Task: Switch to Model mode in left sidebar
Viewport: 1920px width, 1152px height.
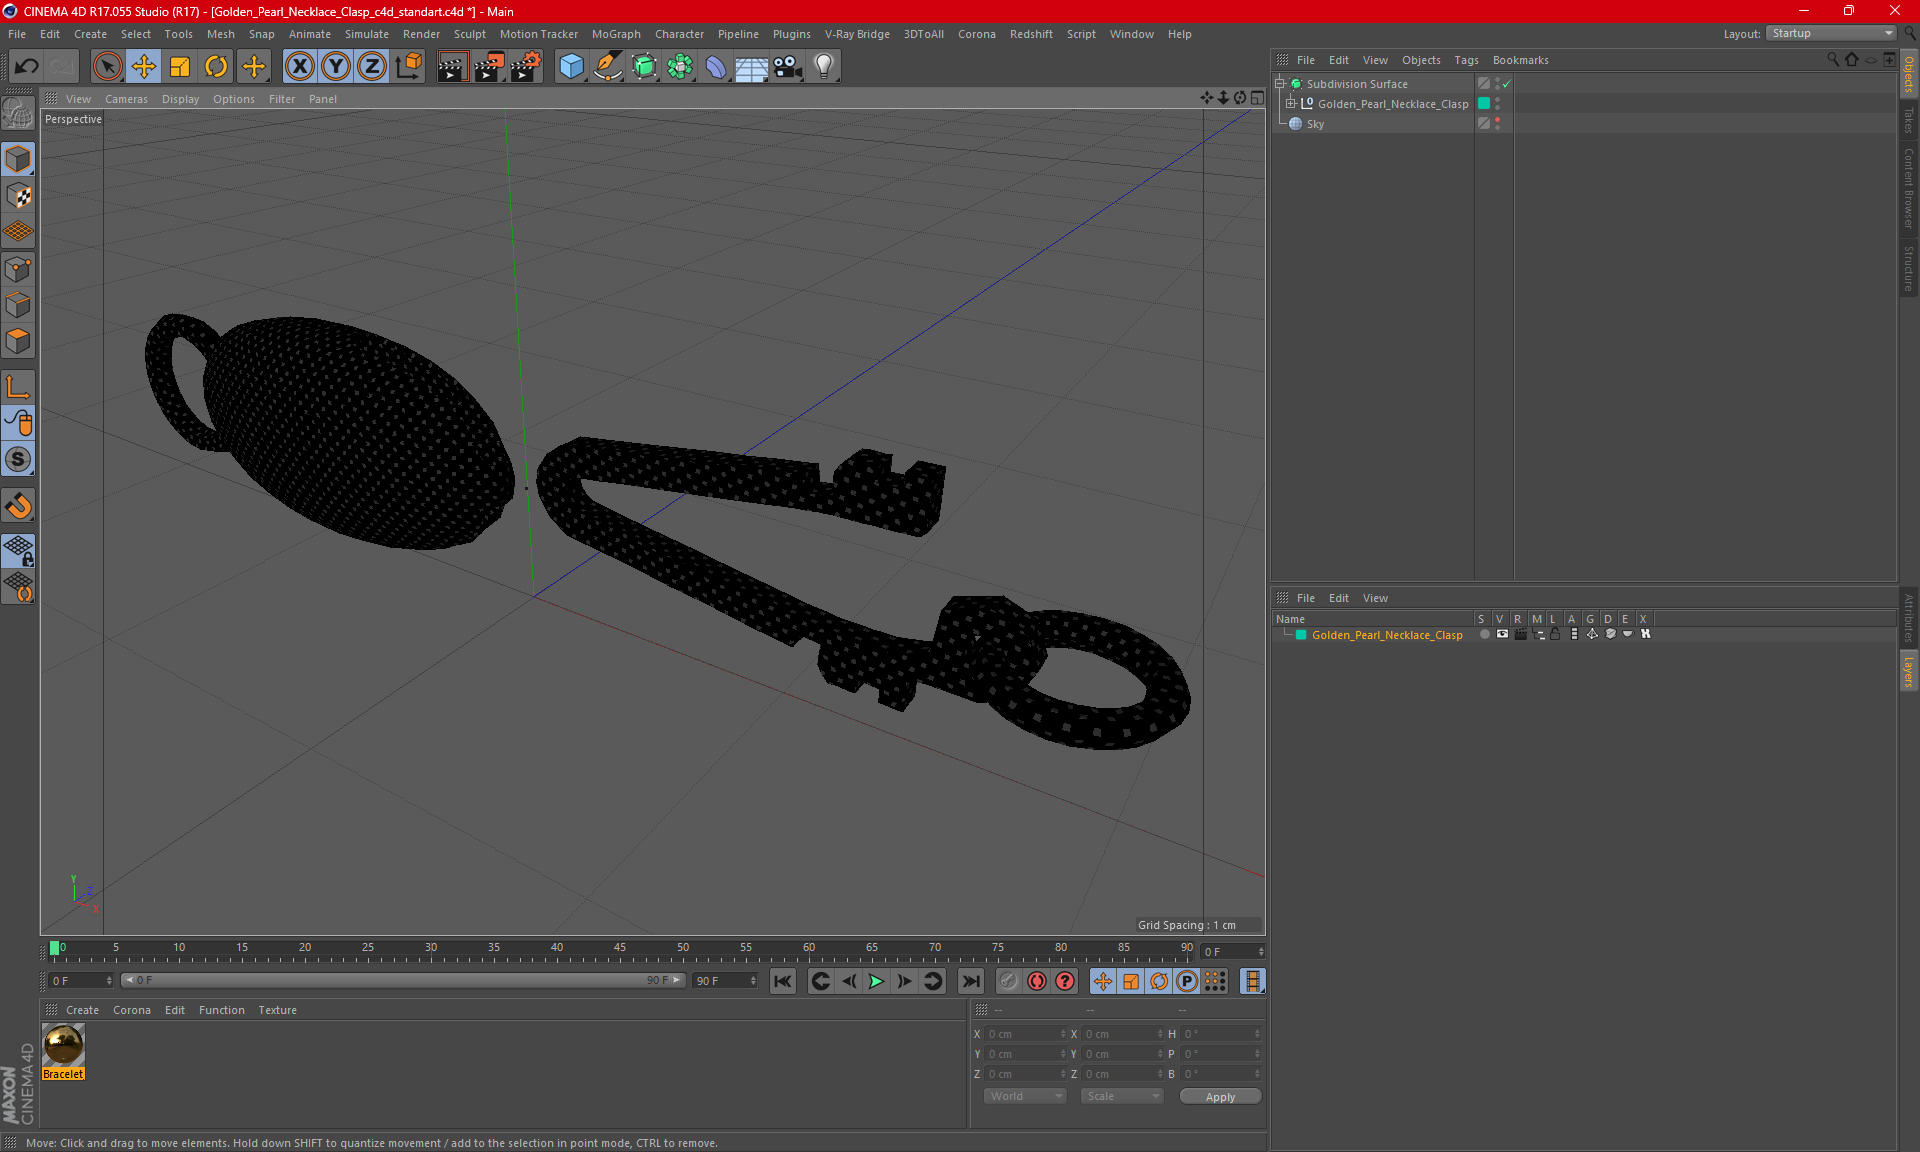Action: [x=18, y=159]
